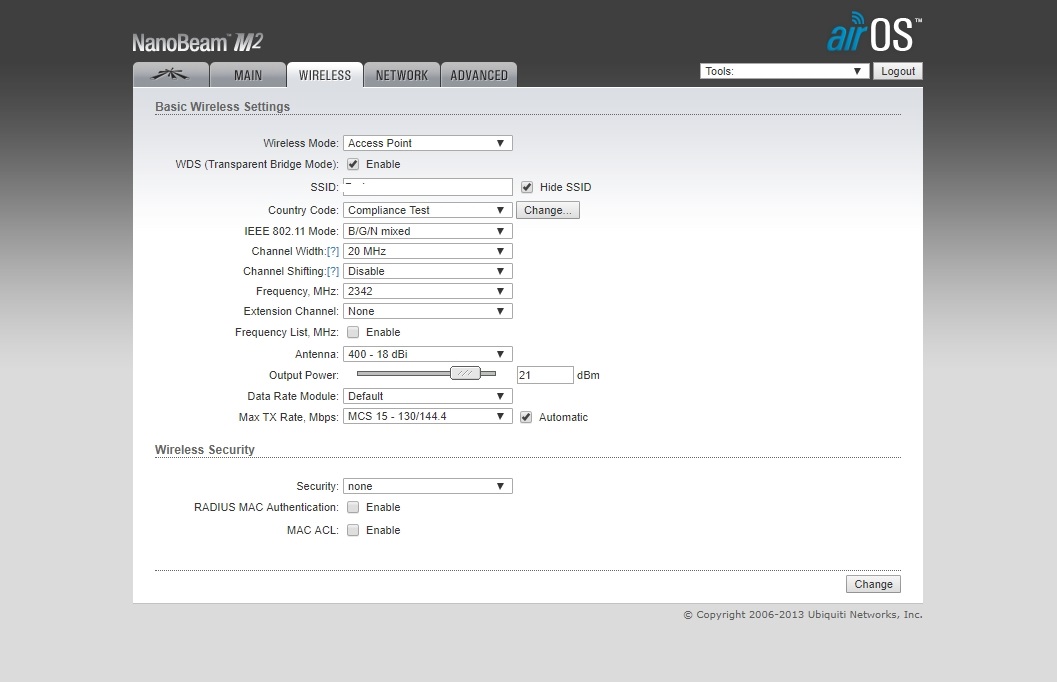Viewport: 1057px width, 682px height.
Task: Open the Ubiquiti logo tab
Action: coord(171,75)
